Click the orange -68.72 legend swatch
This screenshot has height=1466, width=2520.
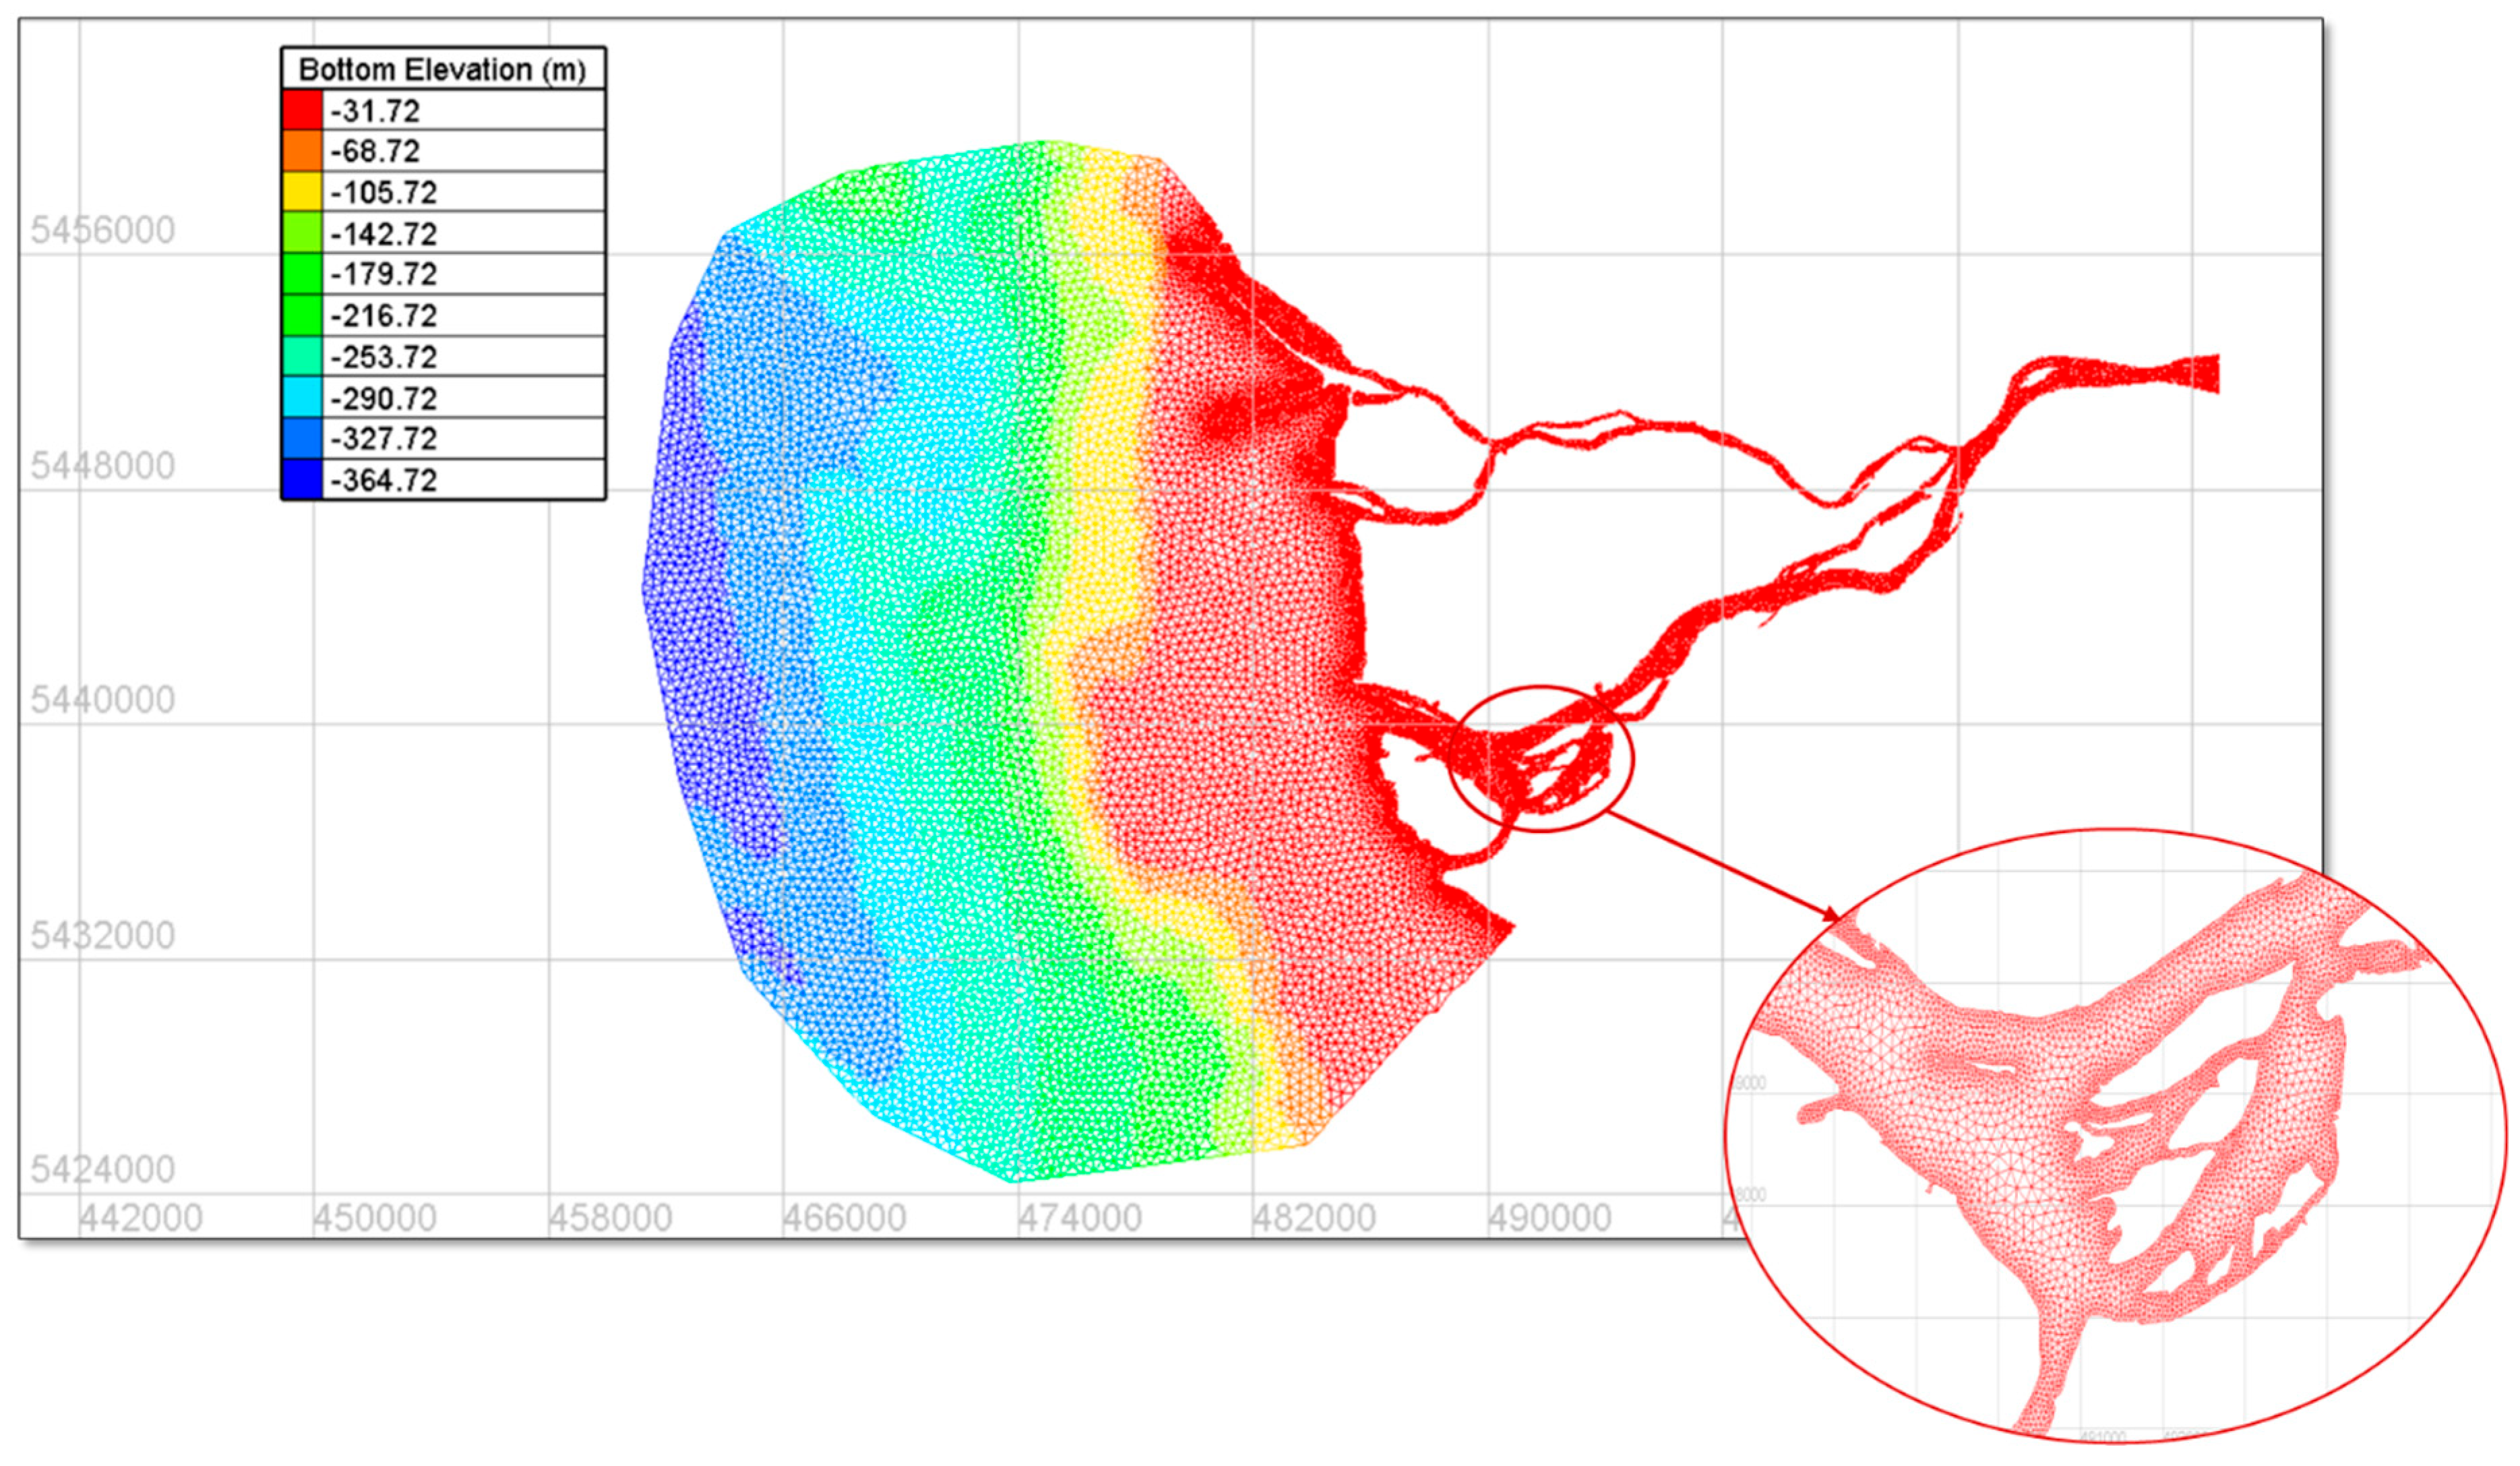click(302, 151)
